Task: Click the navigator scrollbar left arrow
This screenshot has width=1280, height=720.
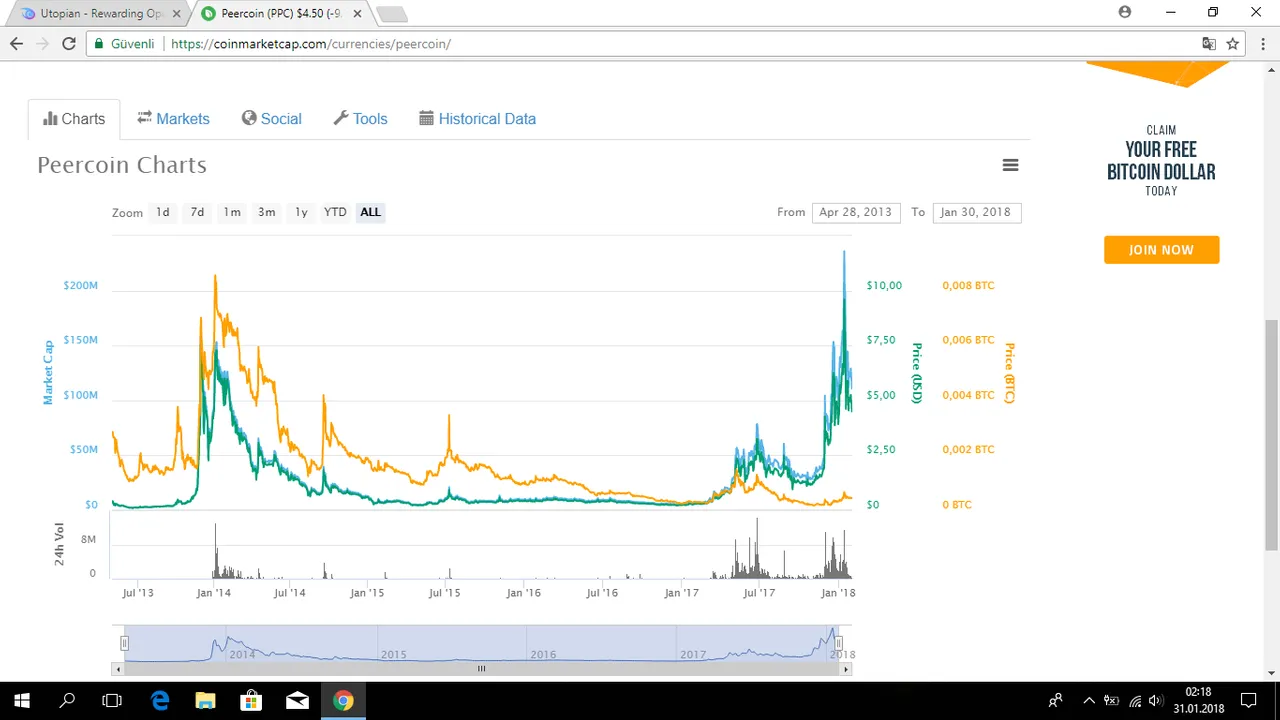Action: coord(118,669)
